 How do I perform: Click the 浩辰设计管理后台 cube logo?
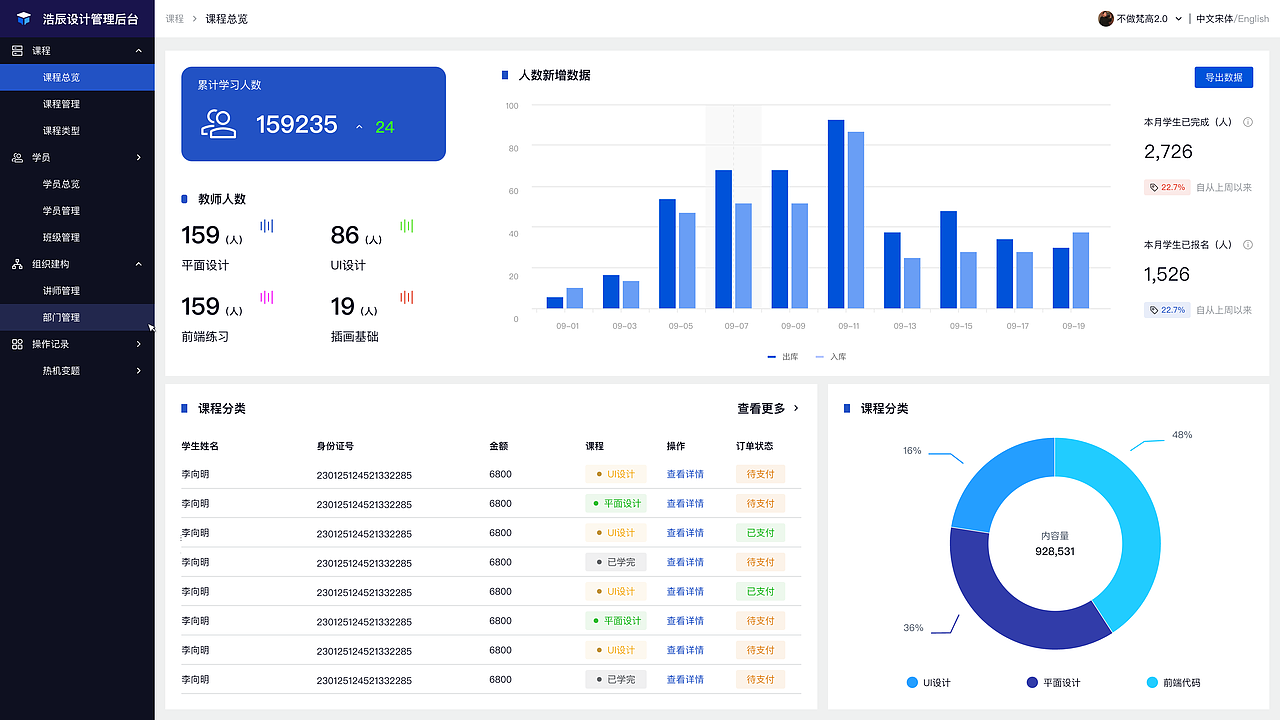point(24,19)
